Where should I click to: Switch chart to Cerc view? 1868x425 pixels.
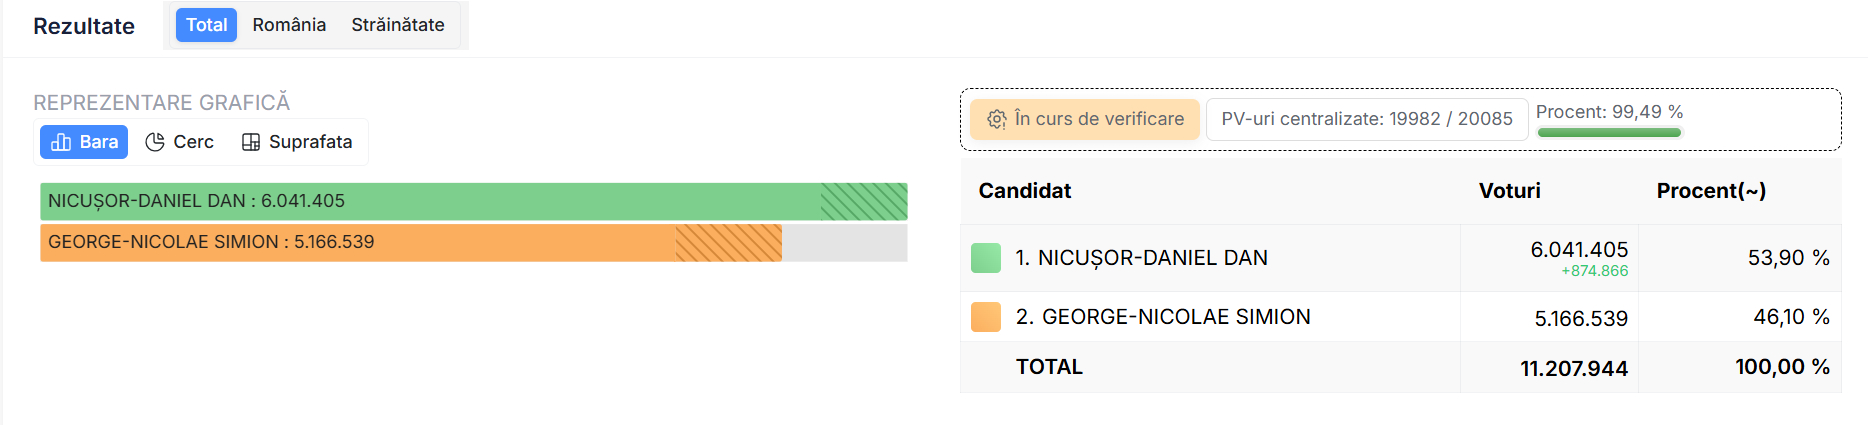[180, 142]
